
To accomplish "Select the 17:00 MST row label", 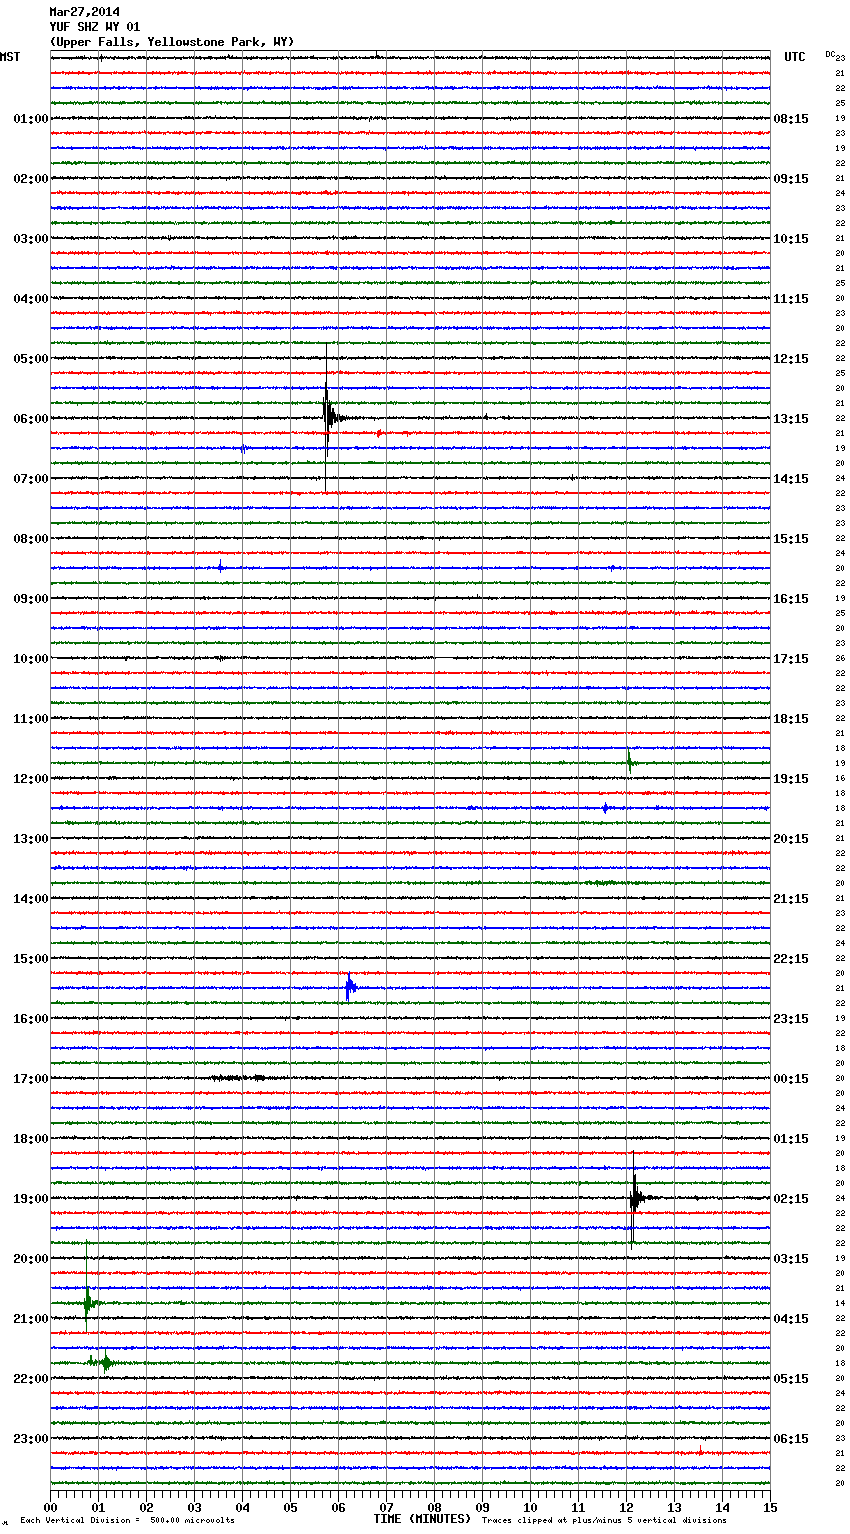I will (x=31, y=1079).
